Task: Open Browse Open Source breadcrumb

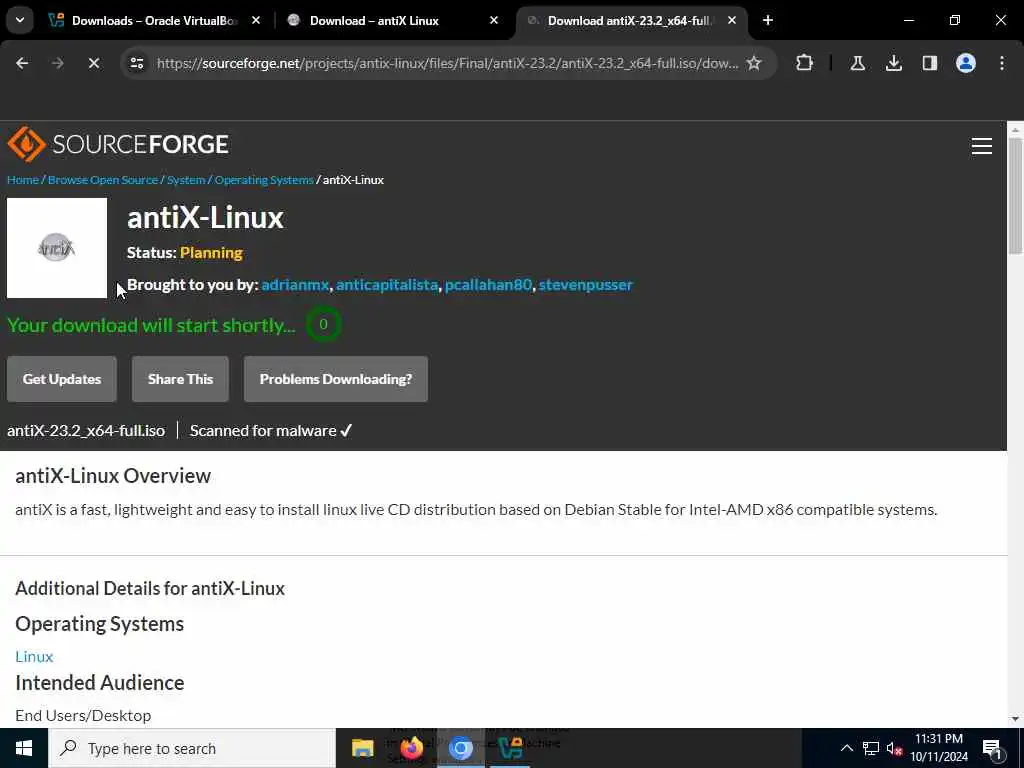Action: pyautogui.click(x=103, y=180)
